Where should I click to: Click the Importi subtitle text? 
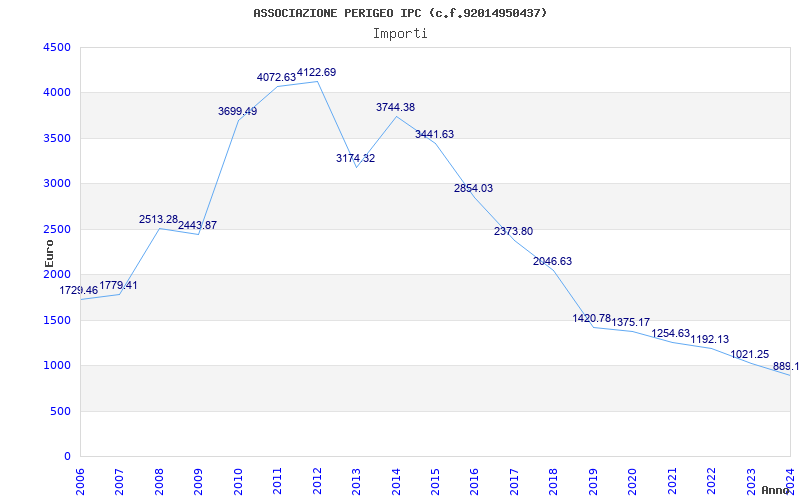pos(400,33)
